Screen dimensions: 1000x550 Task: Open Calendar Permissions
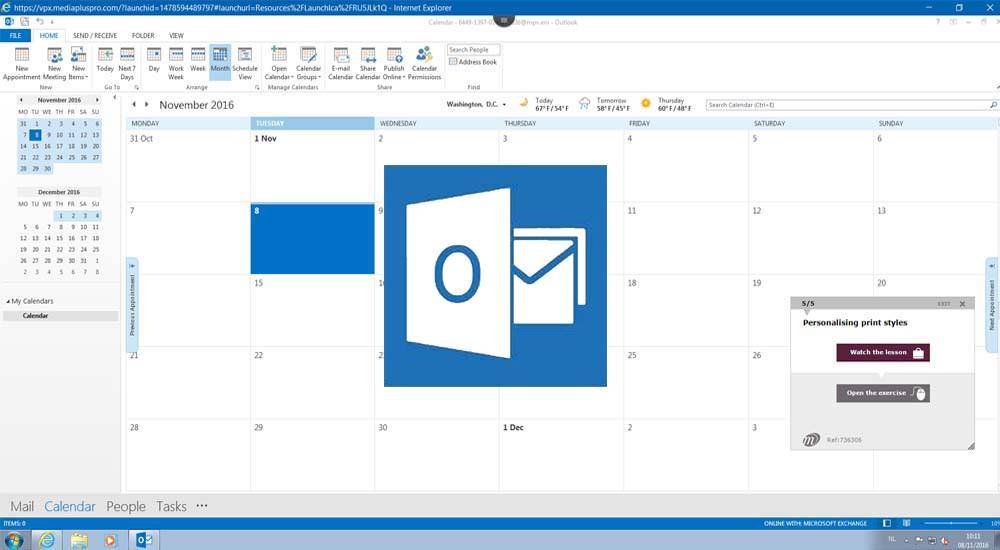point(424,63)
